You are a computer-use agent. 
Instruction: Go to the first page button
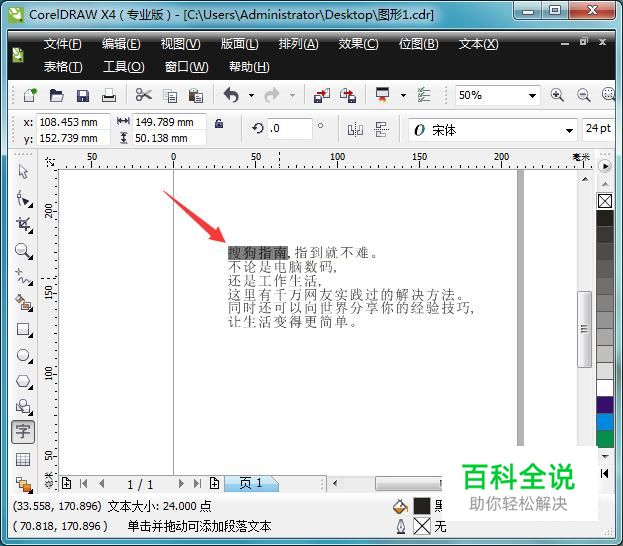click(x=83, y=484)
